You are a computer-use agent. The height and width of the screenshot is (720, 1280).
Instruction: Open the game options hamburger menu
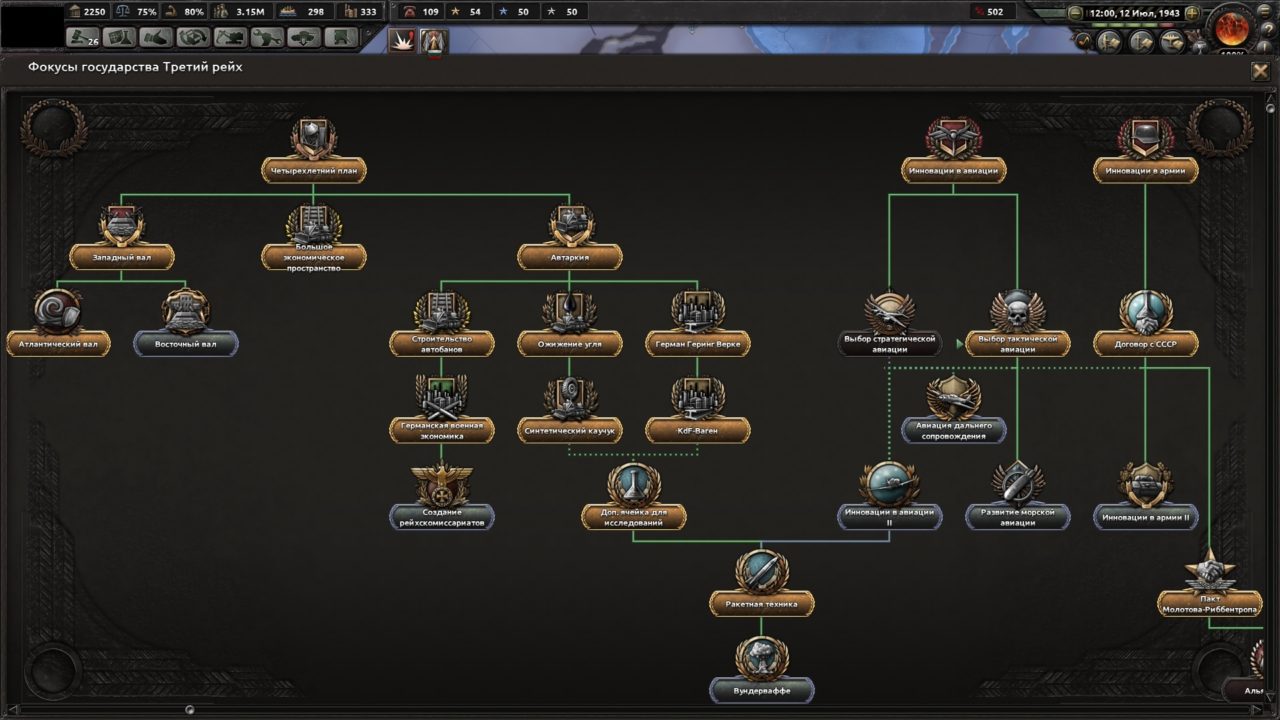pos(1264,11)
